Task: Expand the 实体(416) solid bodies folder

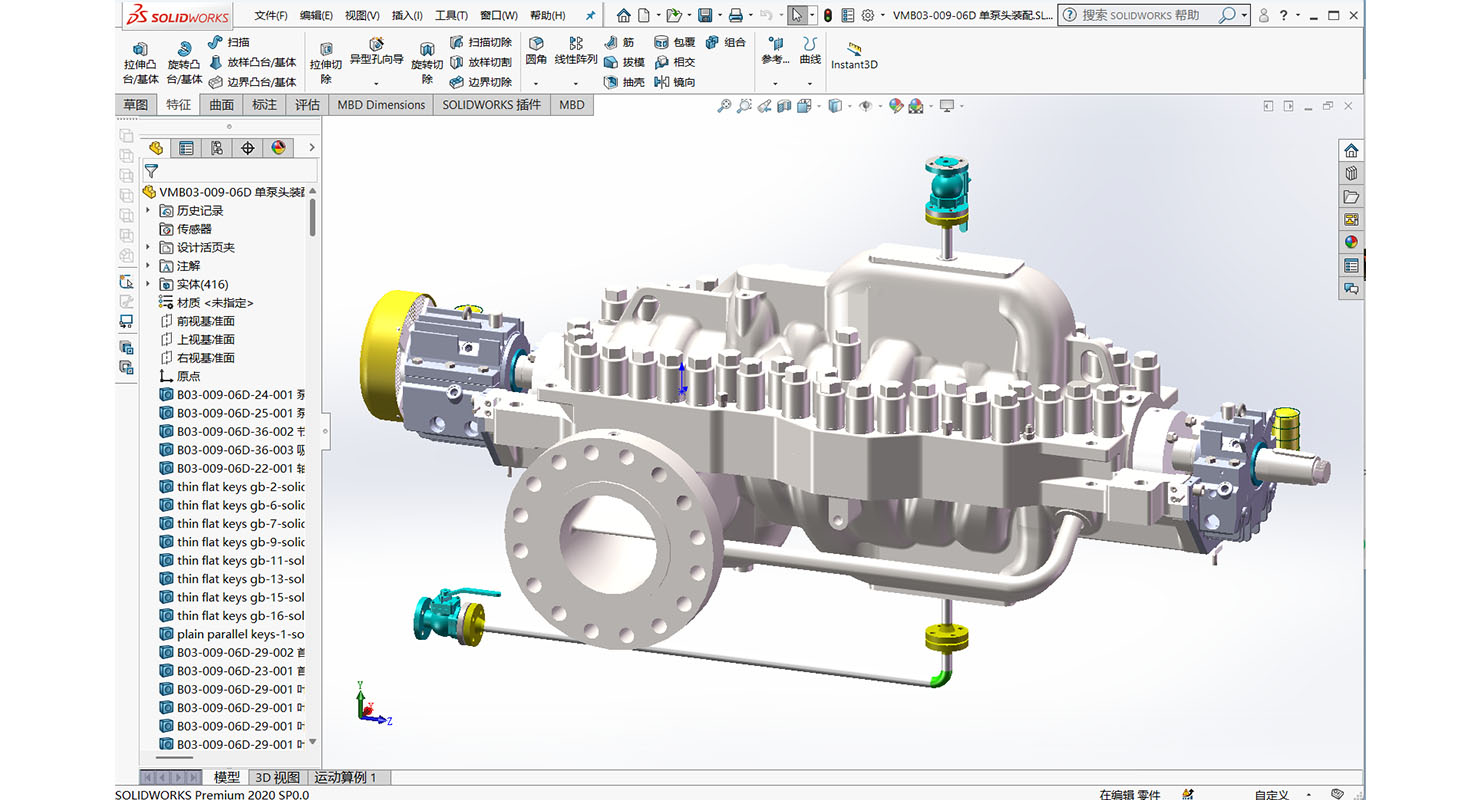Action: [149, 285]
